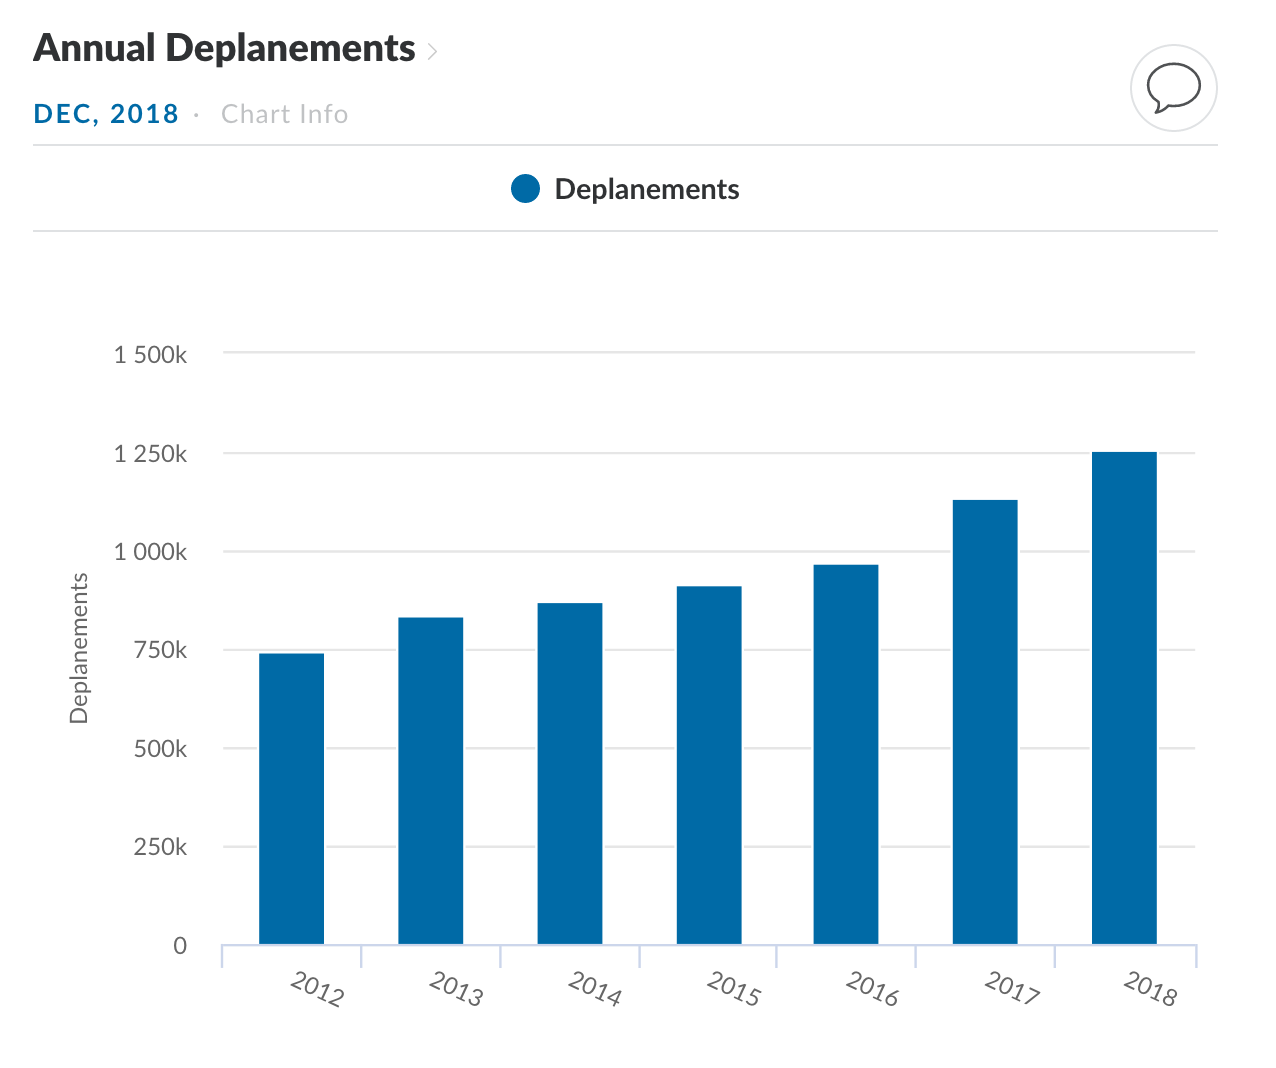The image size is (1276, 1068).
Task: Click the Deplanements legend label
Action: [646, 189]
